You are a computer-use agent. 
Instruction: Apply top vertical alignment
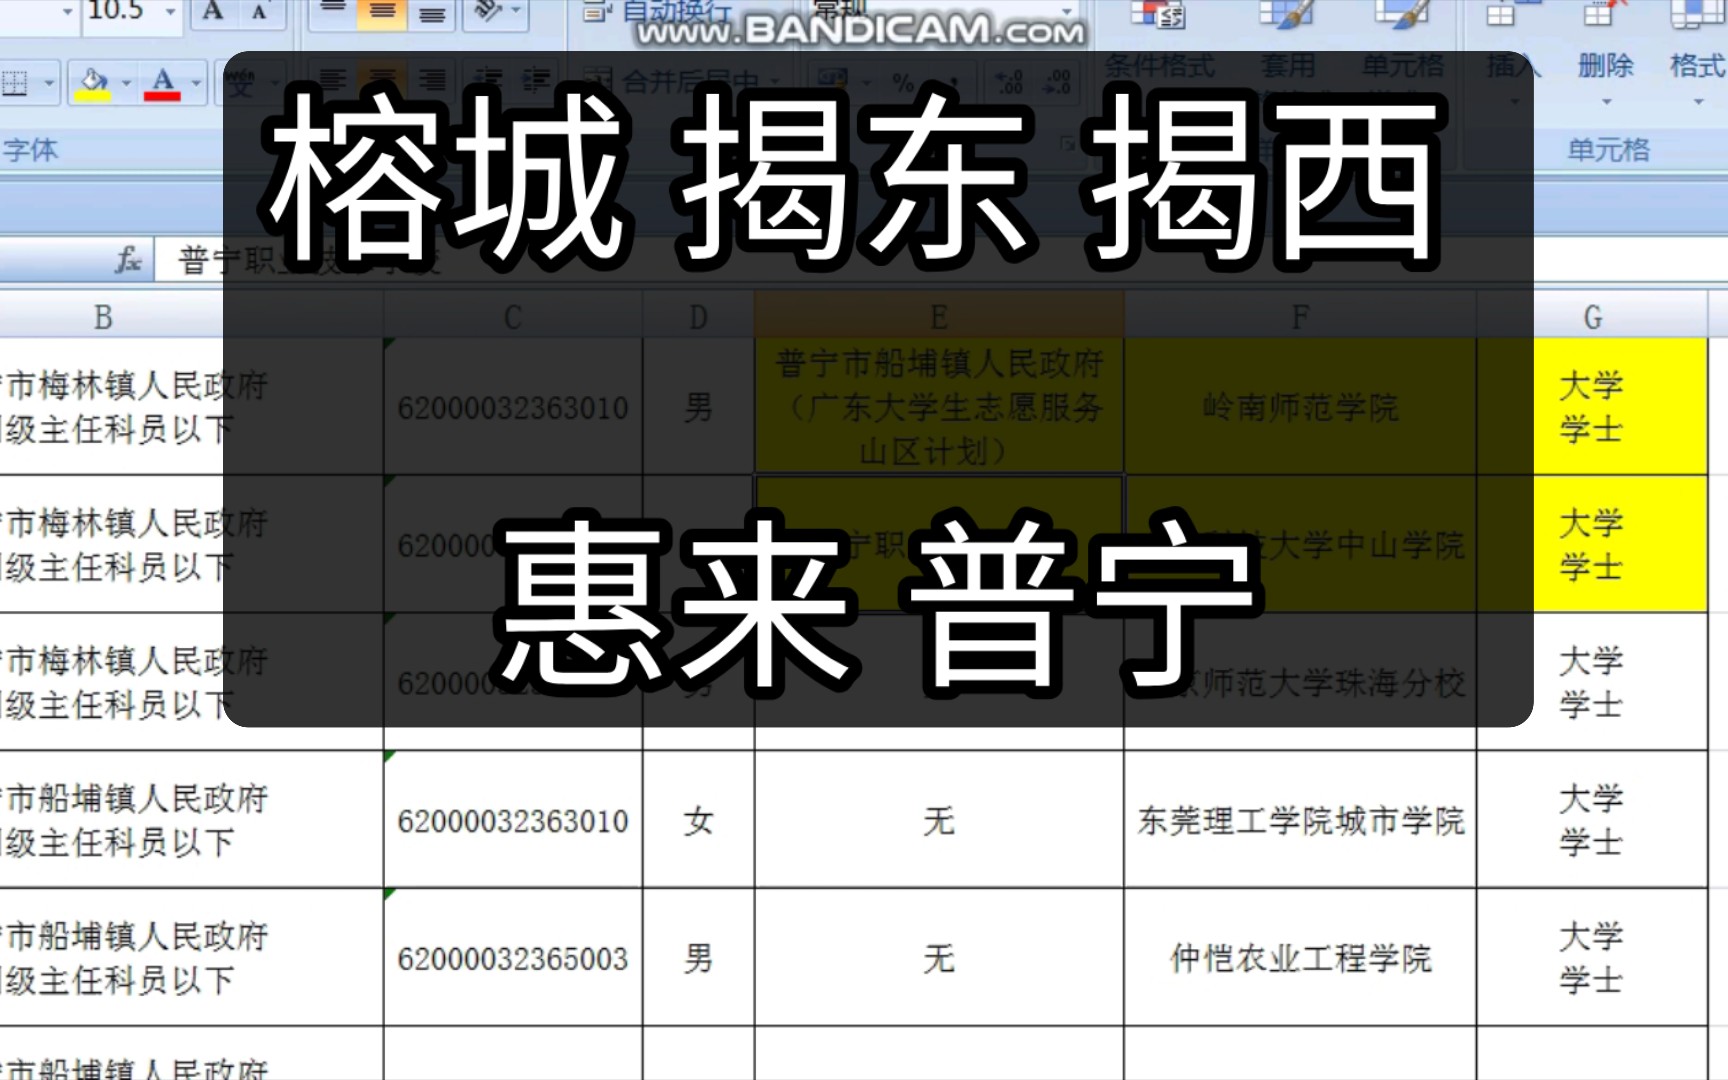pos(332,12)
